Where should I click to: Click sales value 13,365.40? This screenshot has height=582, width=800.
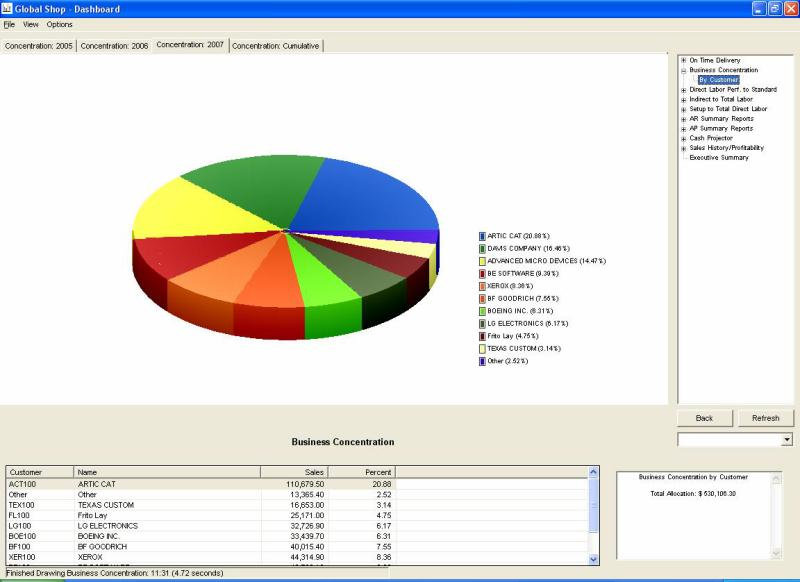[306, 495]
